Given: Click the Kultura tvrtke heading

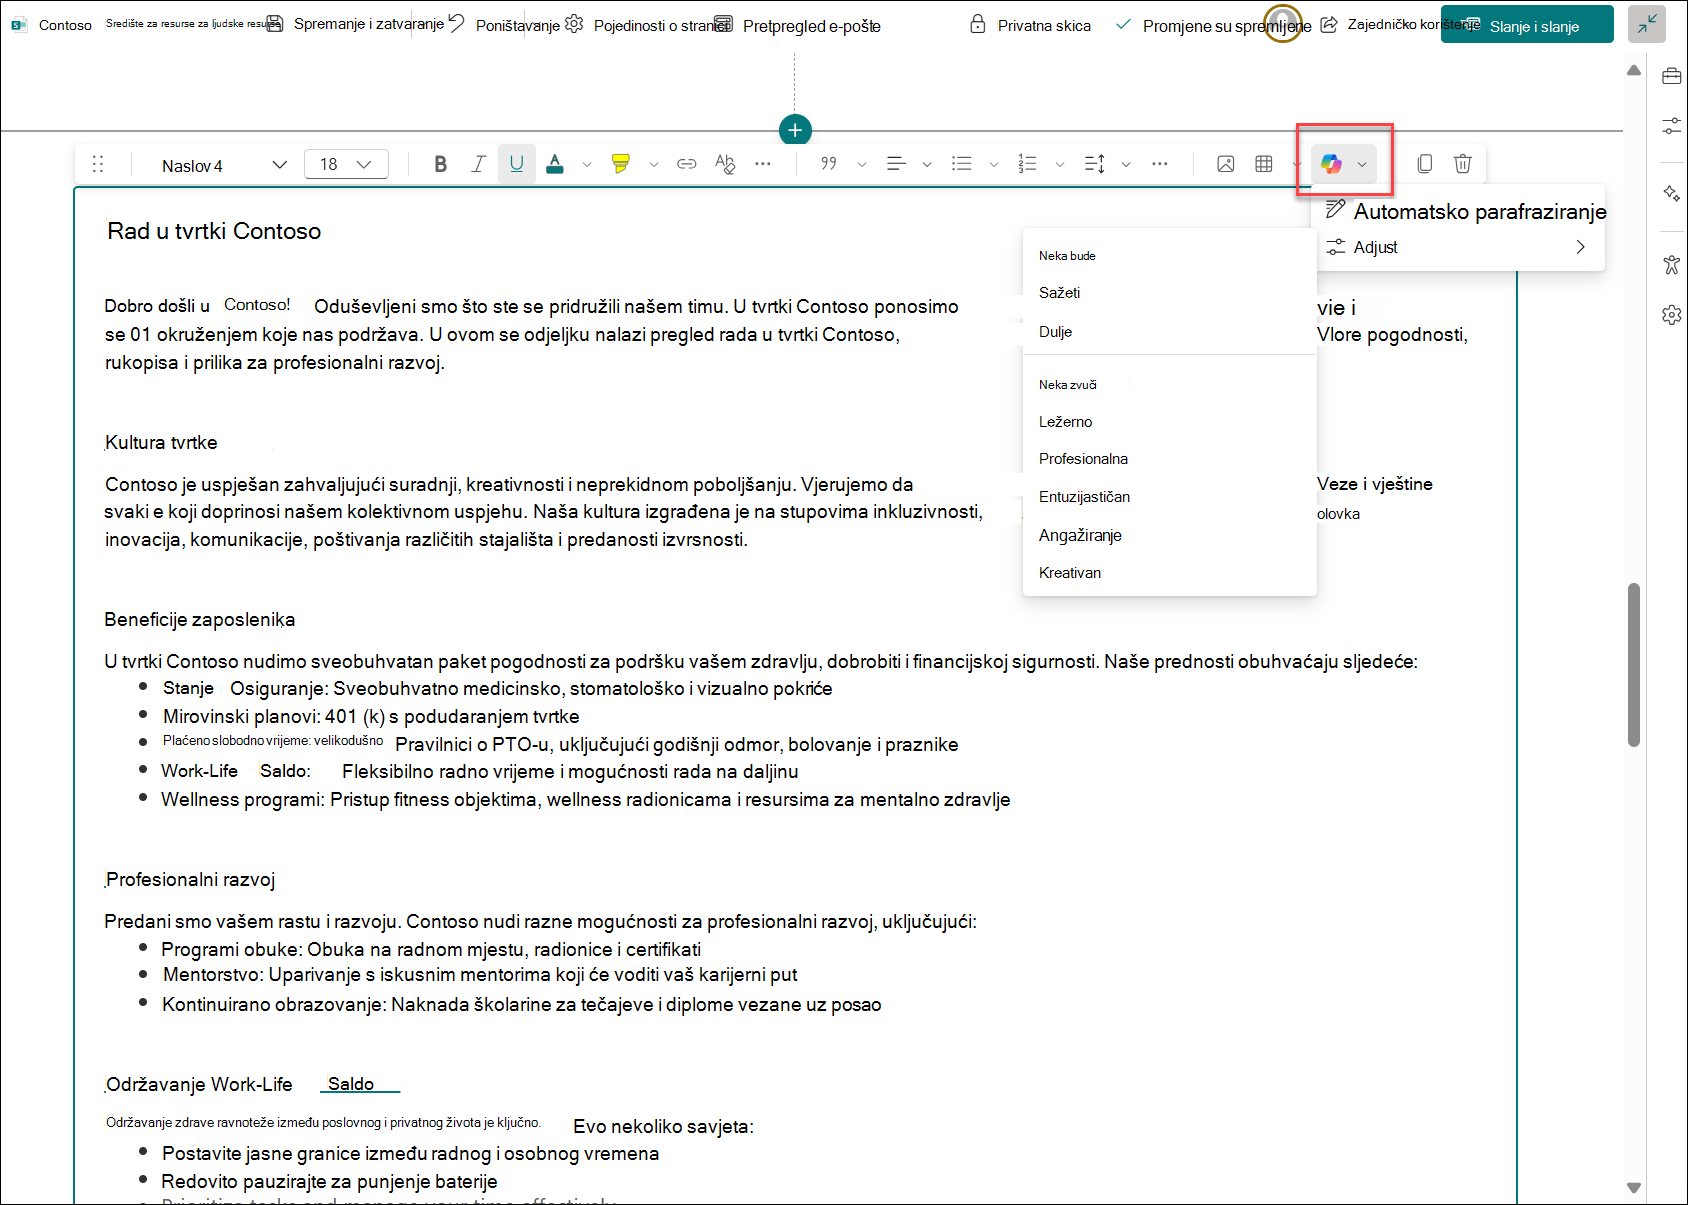Looking at the screenshot, I should point(161,442).
